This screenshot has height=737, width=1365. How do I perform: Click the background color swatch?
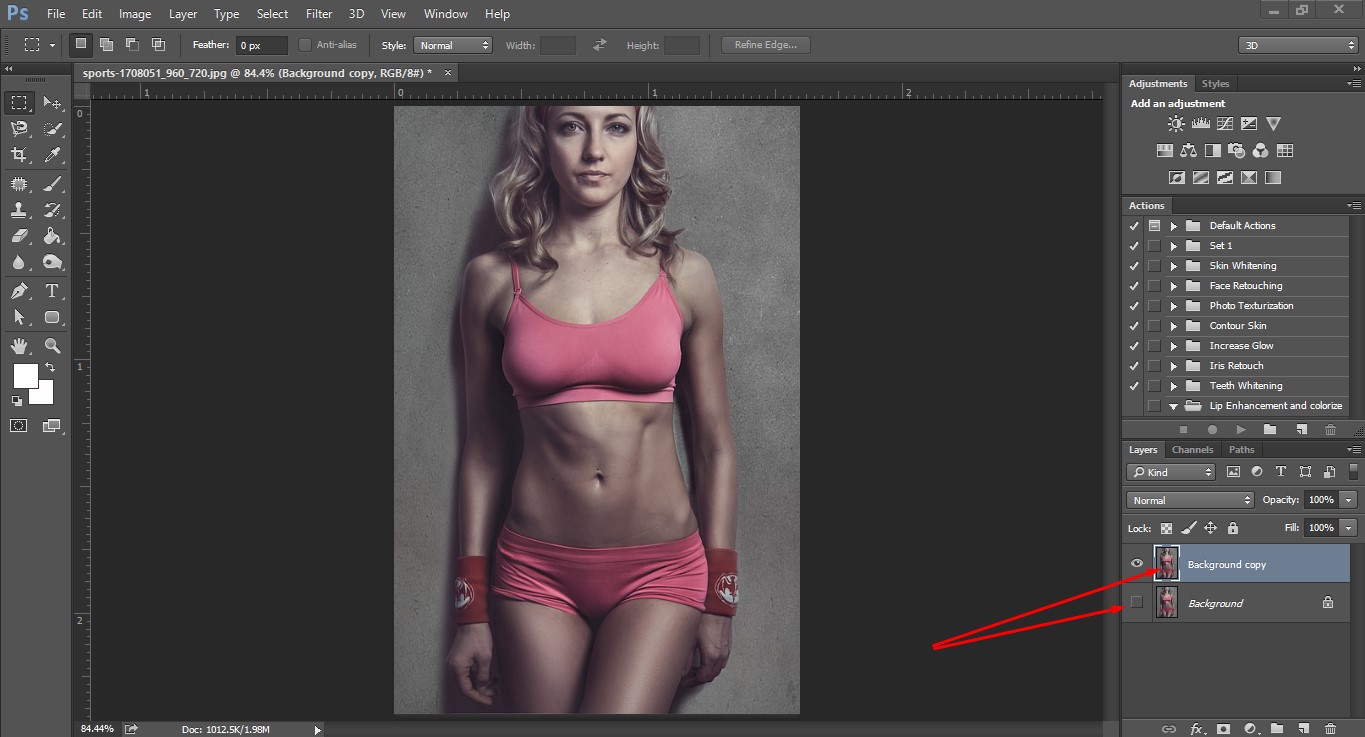(x=44, y=395)
